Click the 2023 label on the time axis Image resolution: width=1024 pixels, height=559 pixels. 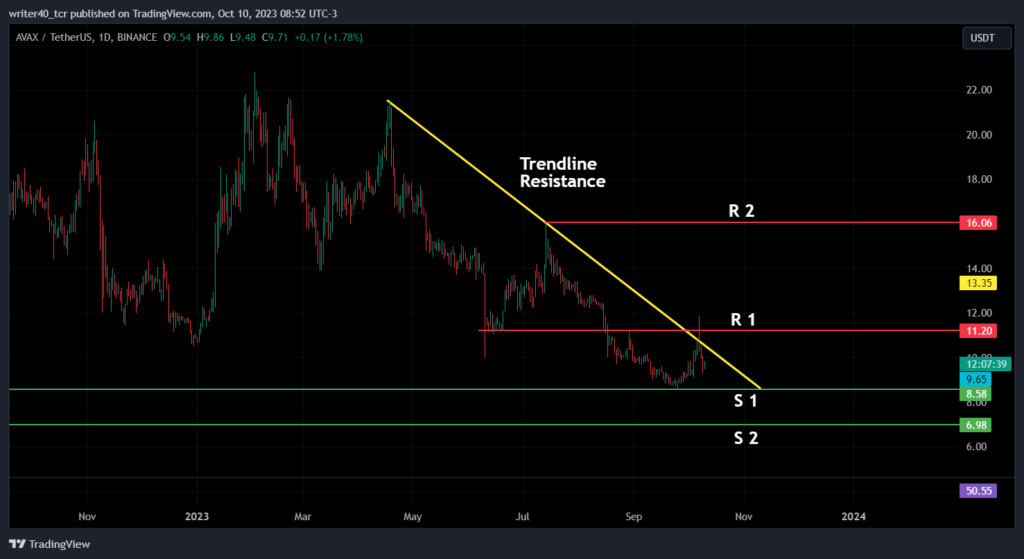point(197,517)
